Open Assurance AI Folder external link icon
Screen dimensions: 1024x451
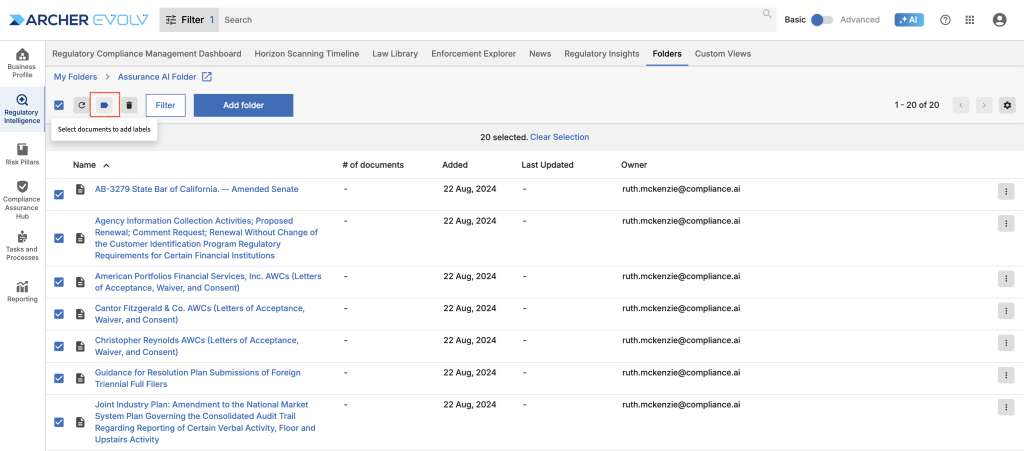click(x=207, y=77)
